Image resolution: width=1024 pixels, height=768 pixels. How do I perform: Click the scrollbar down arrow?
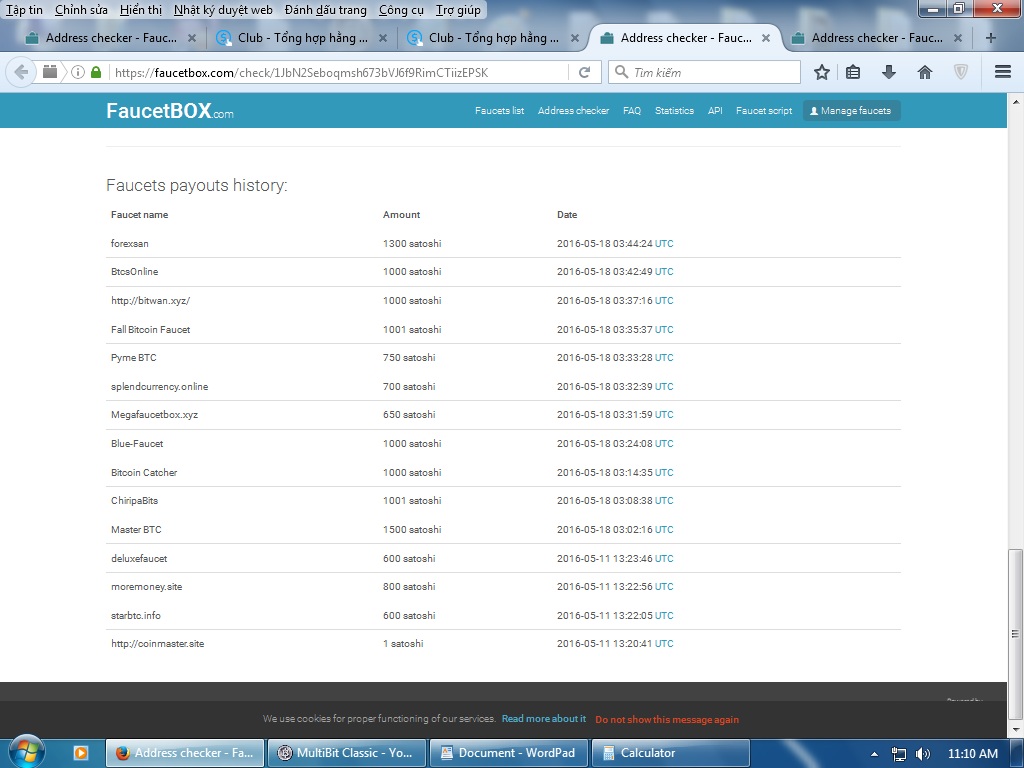pos(1015,729)
